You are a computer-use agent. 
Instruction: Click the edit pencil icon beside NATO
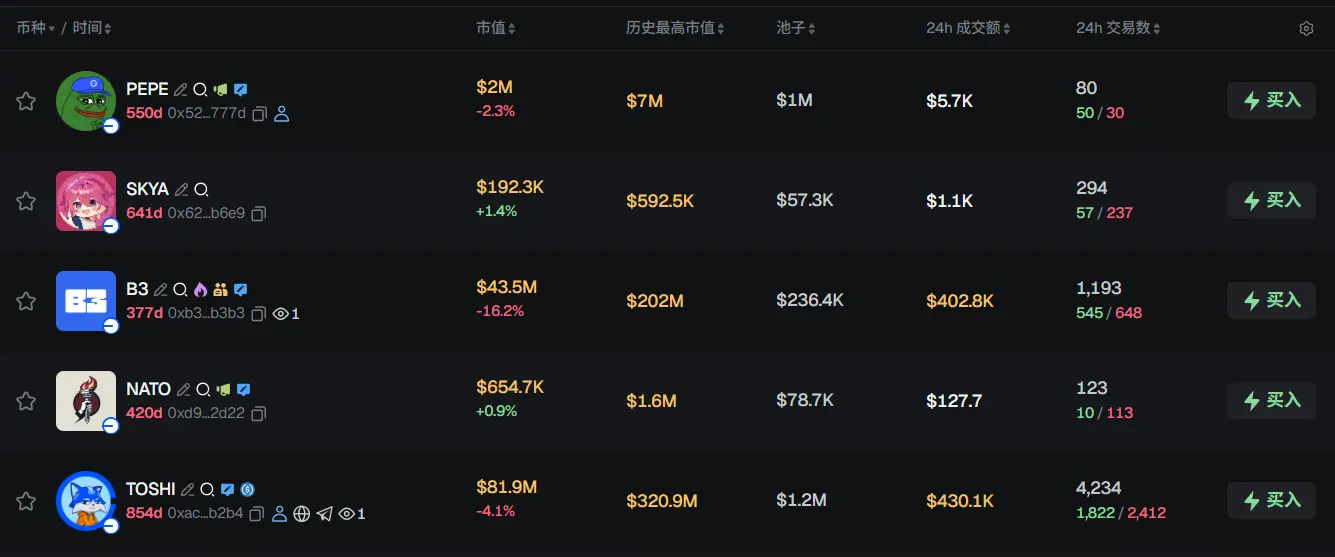(x=183, y=389)
